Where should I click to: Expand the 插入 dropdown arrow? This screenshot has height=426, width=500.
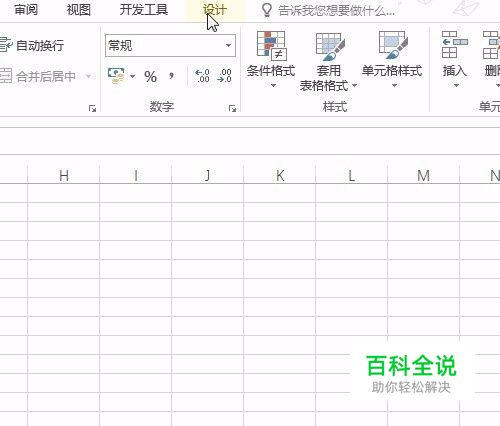point(456,85)
